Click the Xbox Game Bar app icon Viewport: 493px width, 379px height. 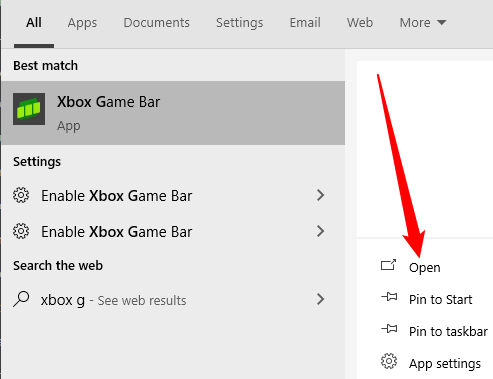click(x=29, y=109)
